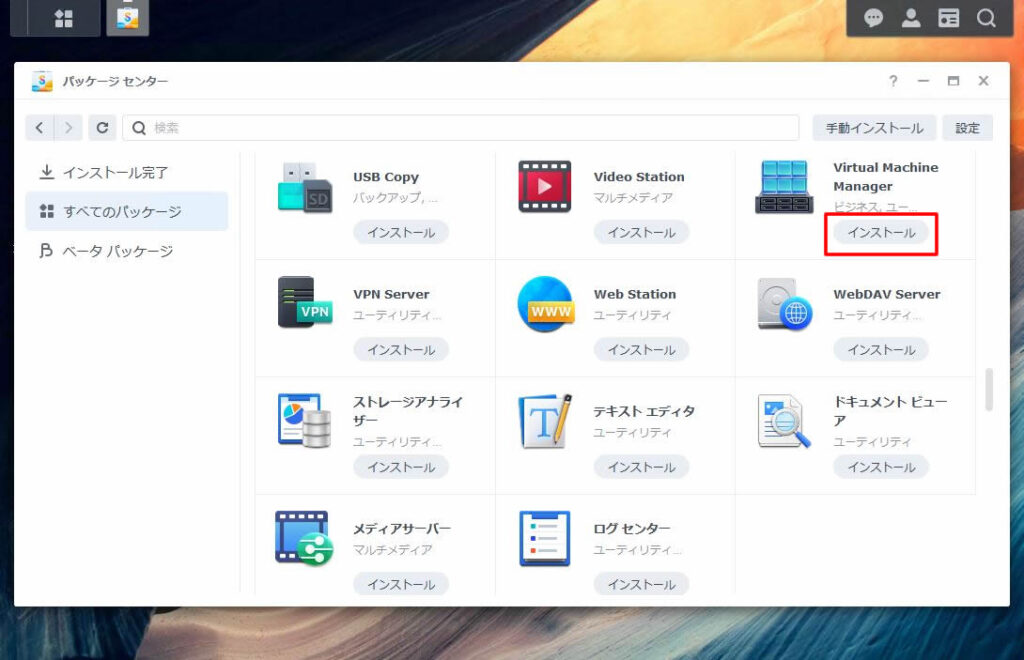Install VPN Server
1024x660 pixels.
[x=401, y=350]
